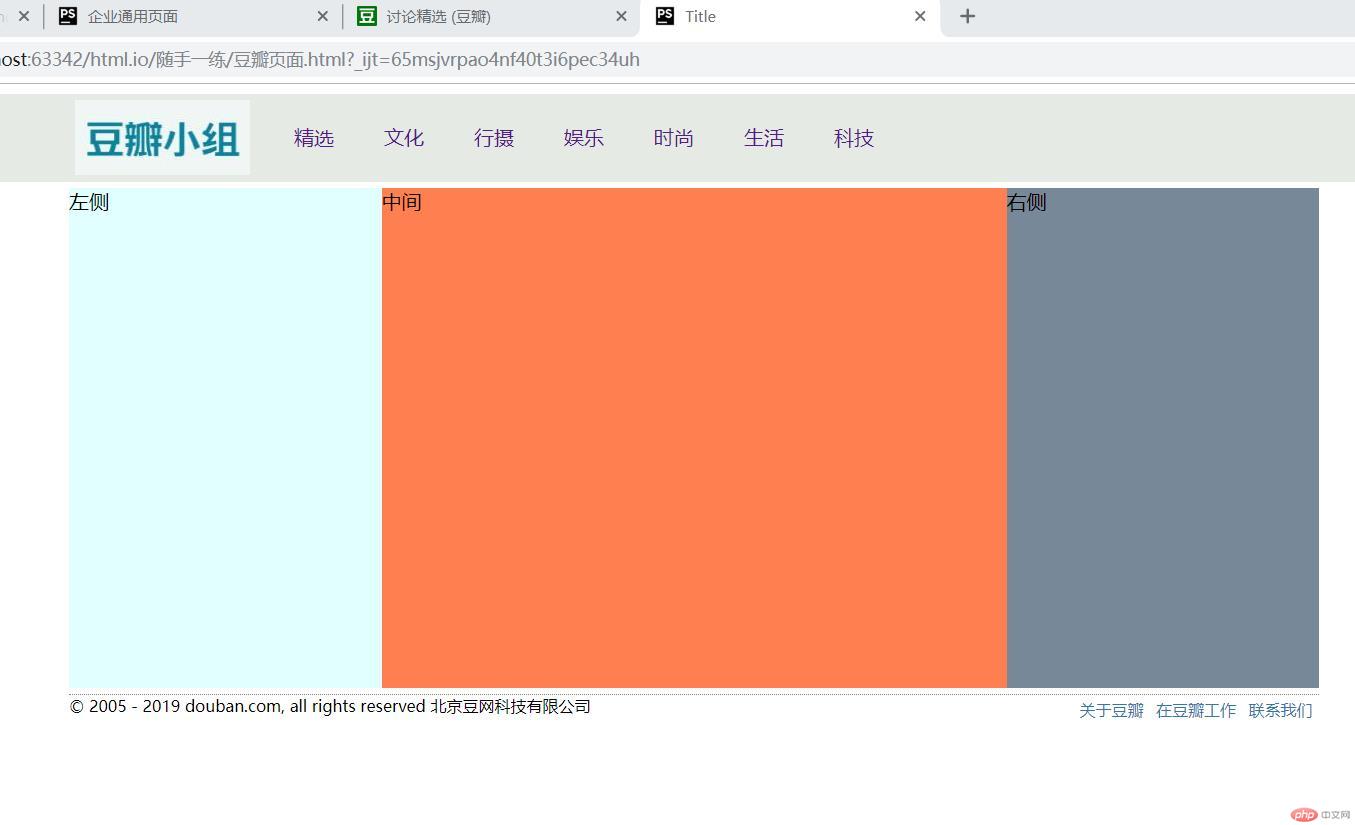Click the green 豆 favicon on the Douban tab
The image size is (1355, 825).
point(367,16)
